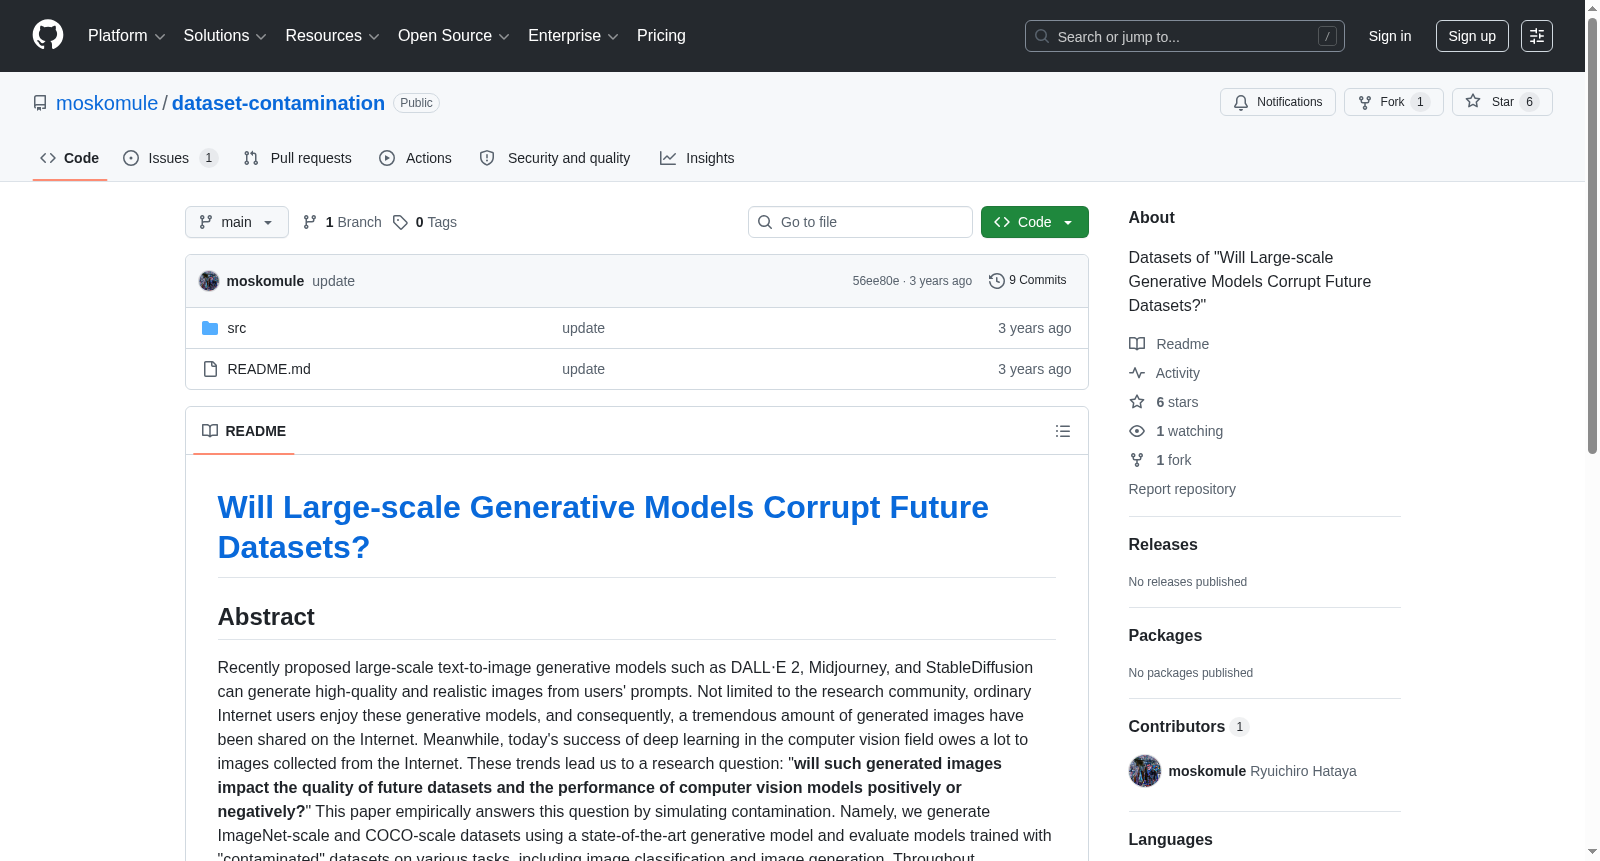Click the Sign in link
This screenshot has width=1600, height=861.
[1390, 36]
